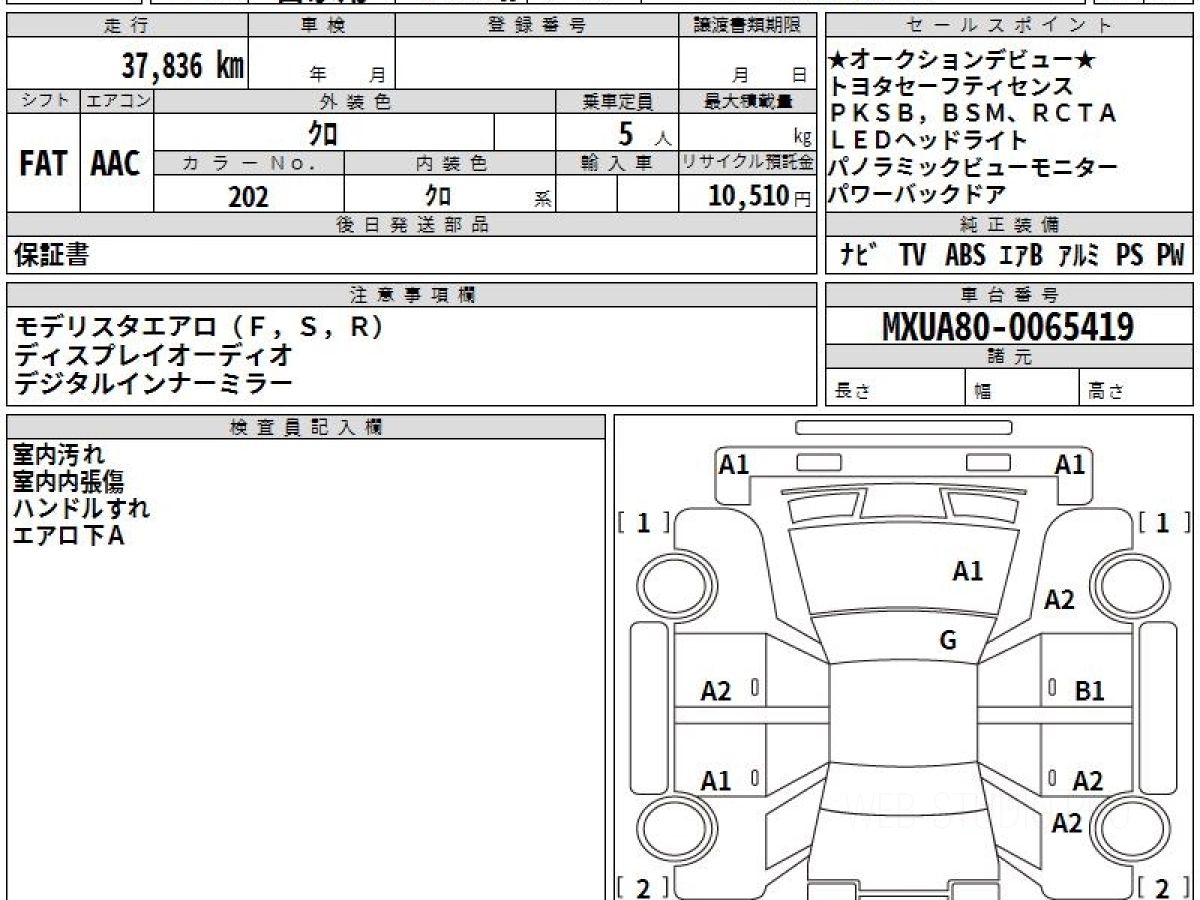Click the 最大積載量 header
Image resolution: width=1200 pixels, height=900 pixels.
(747, 101)
